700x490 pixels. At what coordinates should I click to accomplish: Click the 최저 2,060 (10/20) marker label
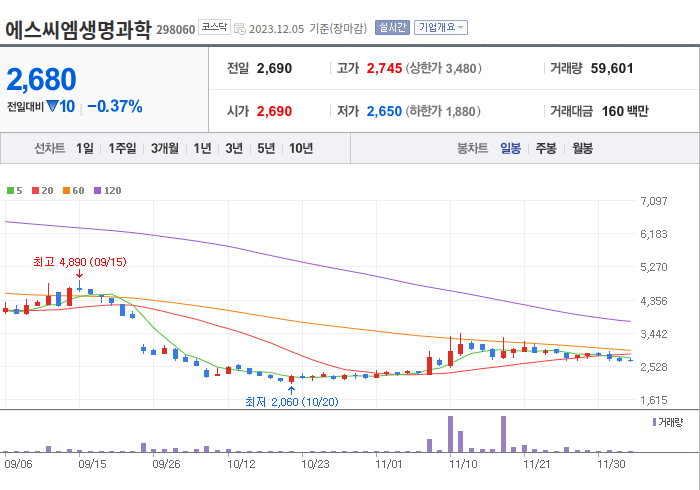point(292,402)
